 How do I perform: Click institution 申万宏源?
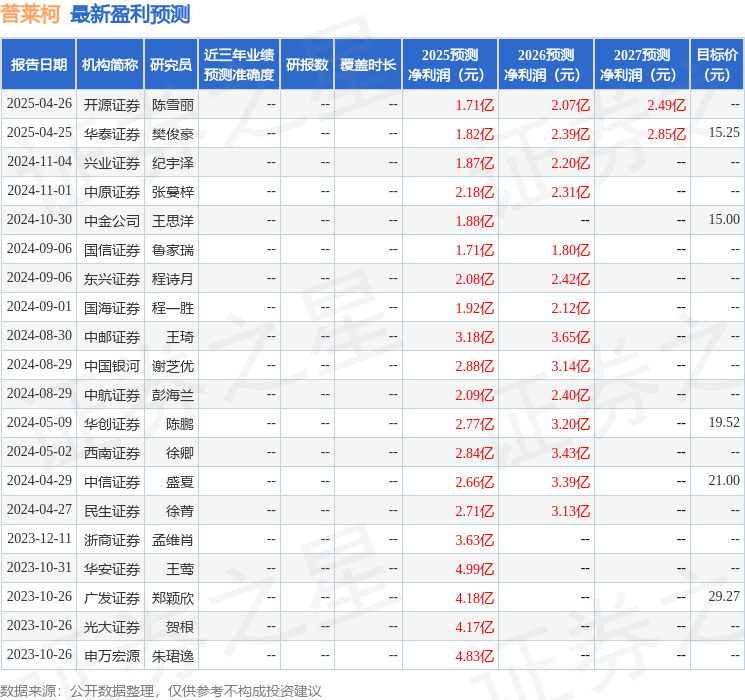pyautogui.click(x=112, y=656)
